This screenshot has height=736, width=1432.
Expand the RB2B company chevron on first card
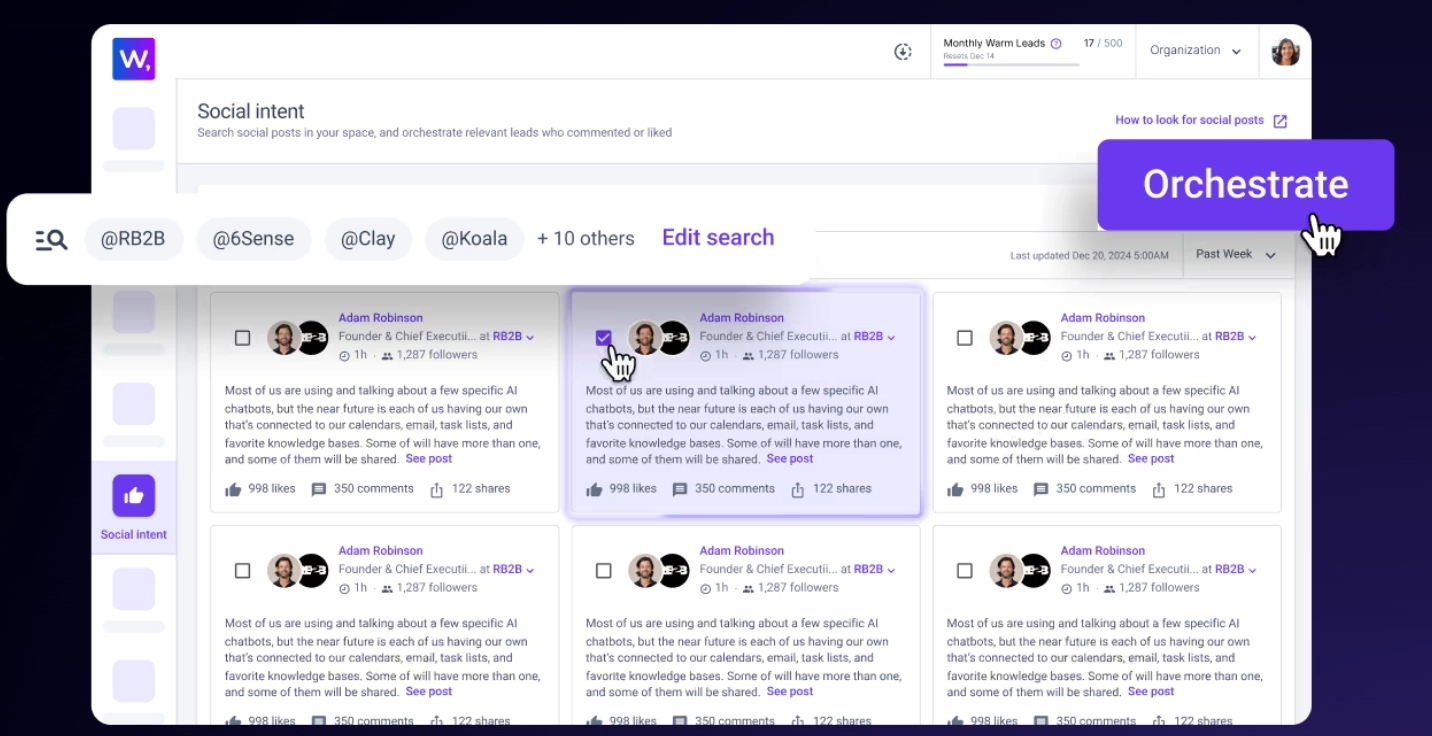click(530, 338)
